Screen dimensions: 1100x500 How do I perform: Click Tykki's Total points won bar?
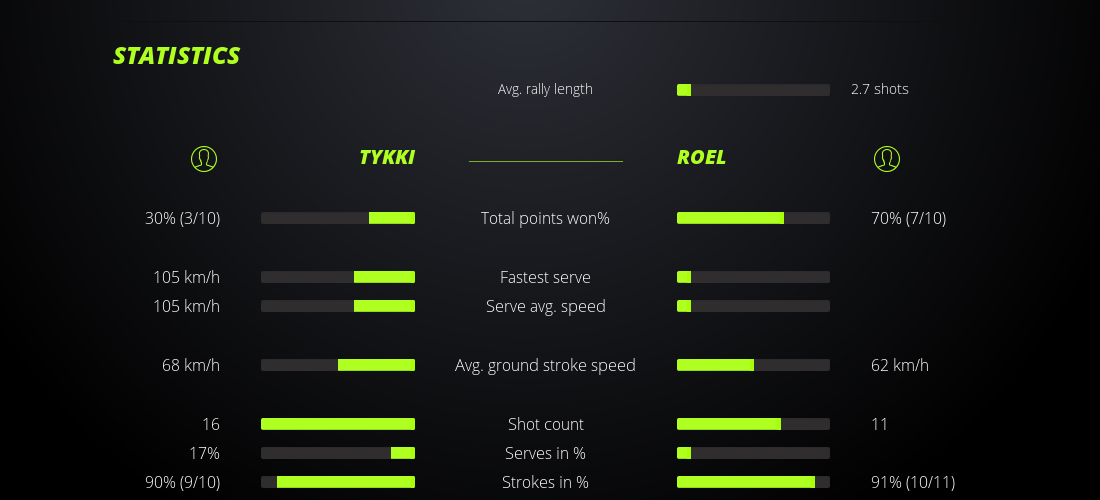click(x=338, y=218)
